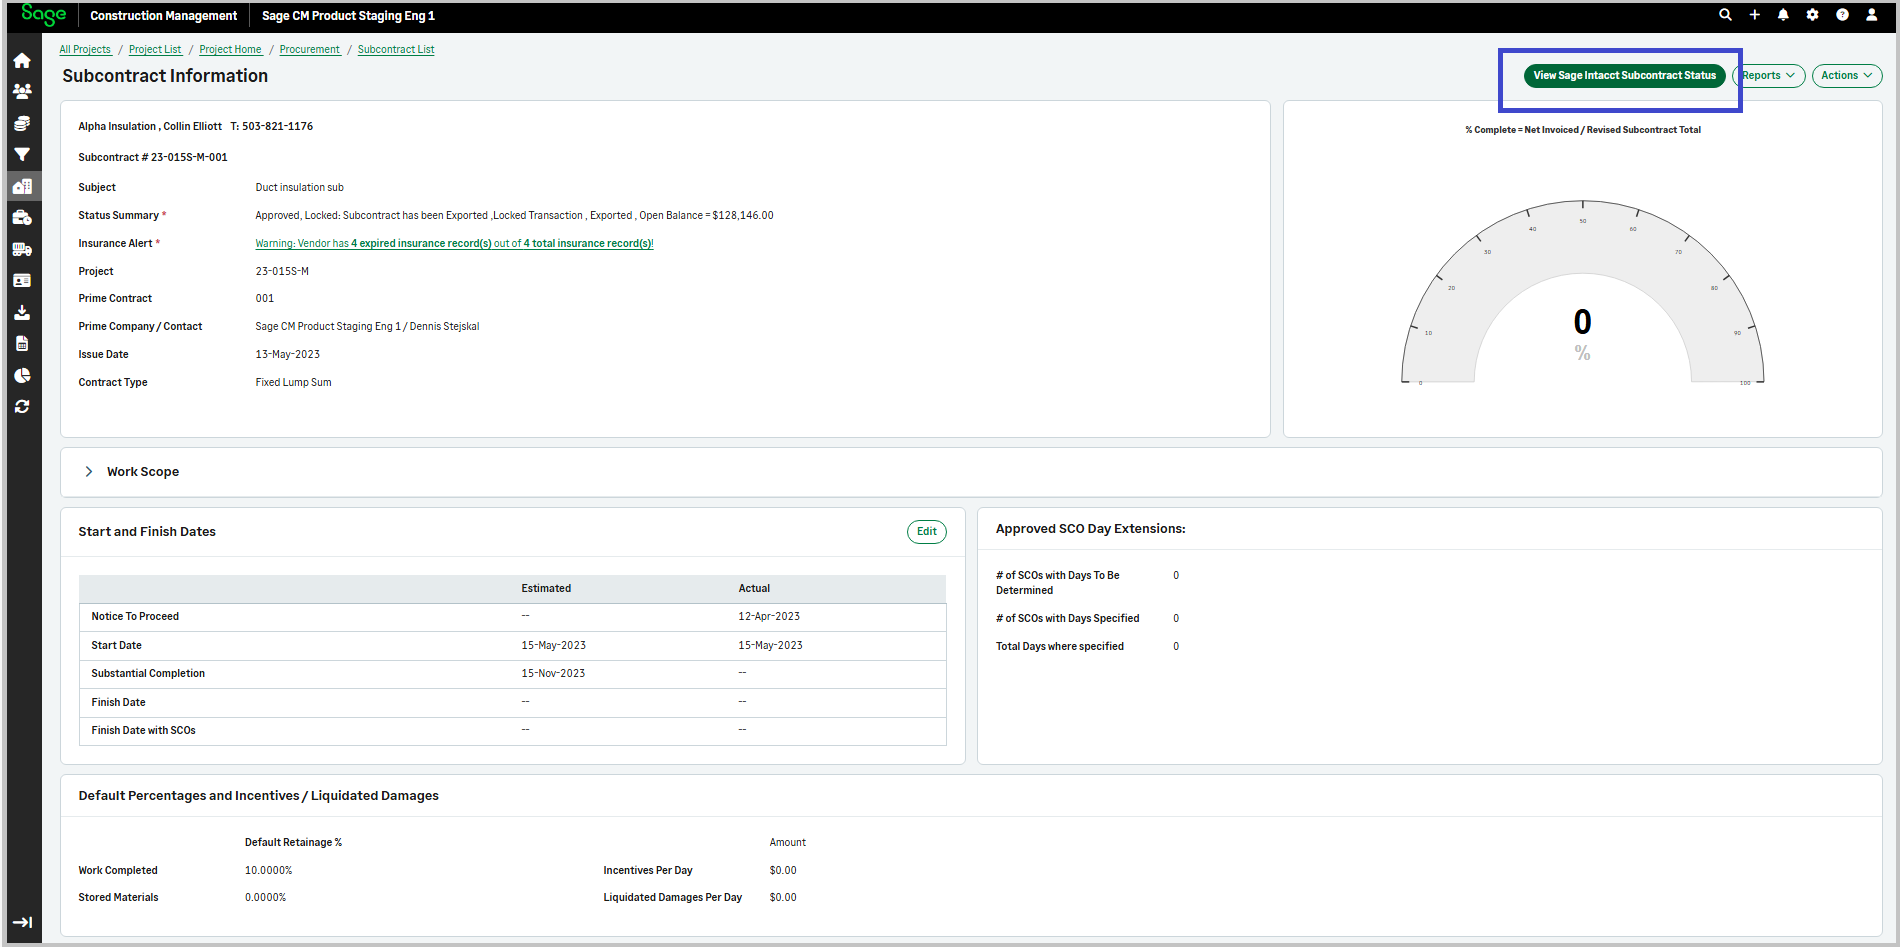Open the Reports dropdown
The width and height of the screenshot is (1900, 947).
click(x=1768, y=76)
